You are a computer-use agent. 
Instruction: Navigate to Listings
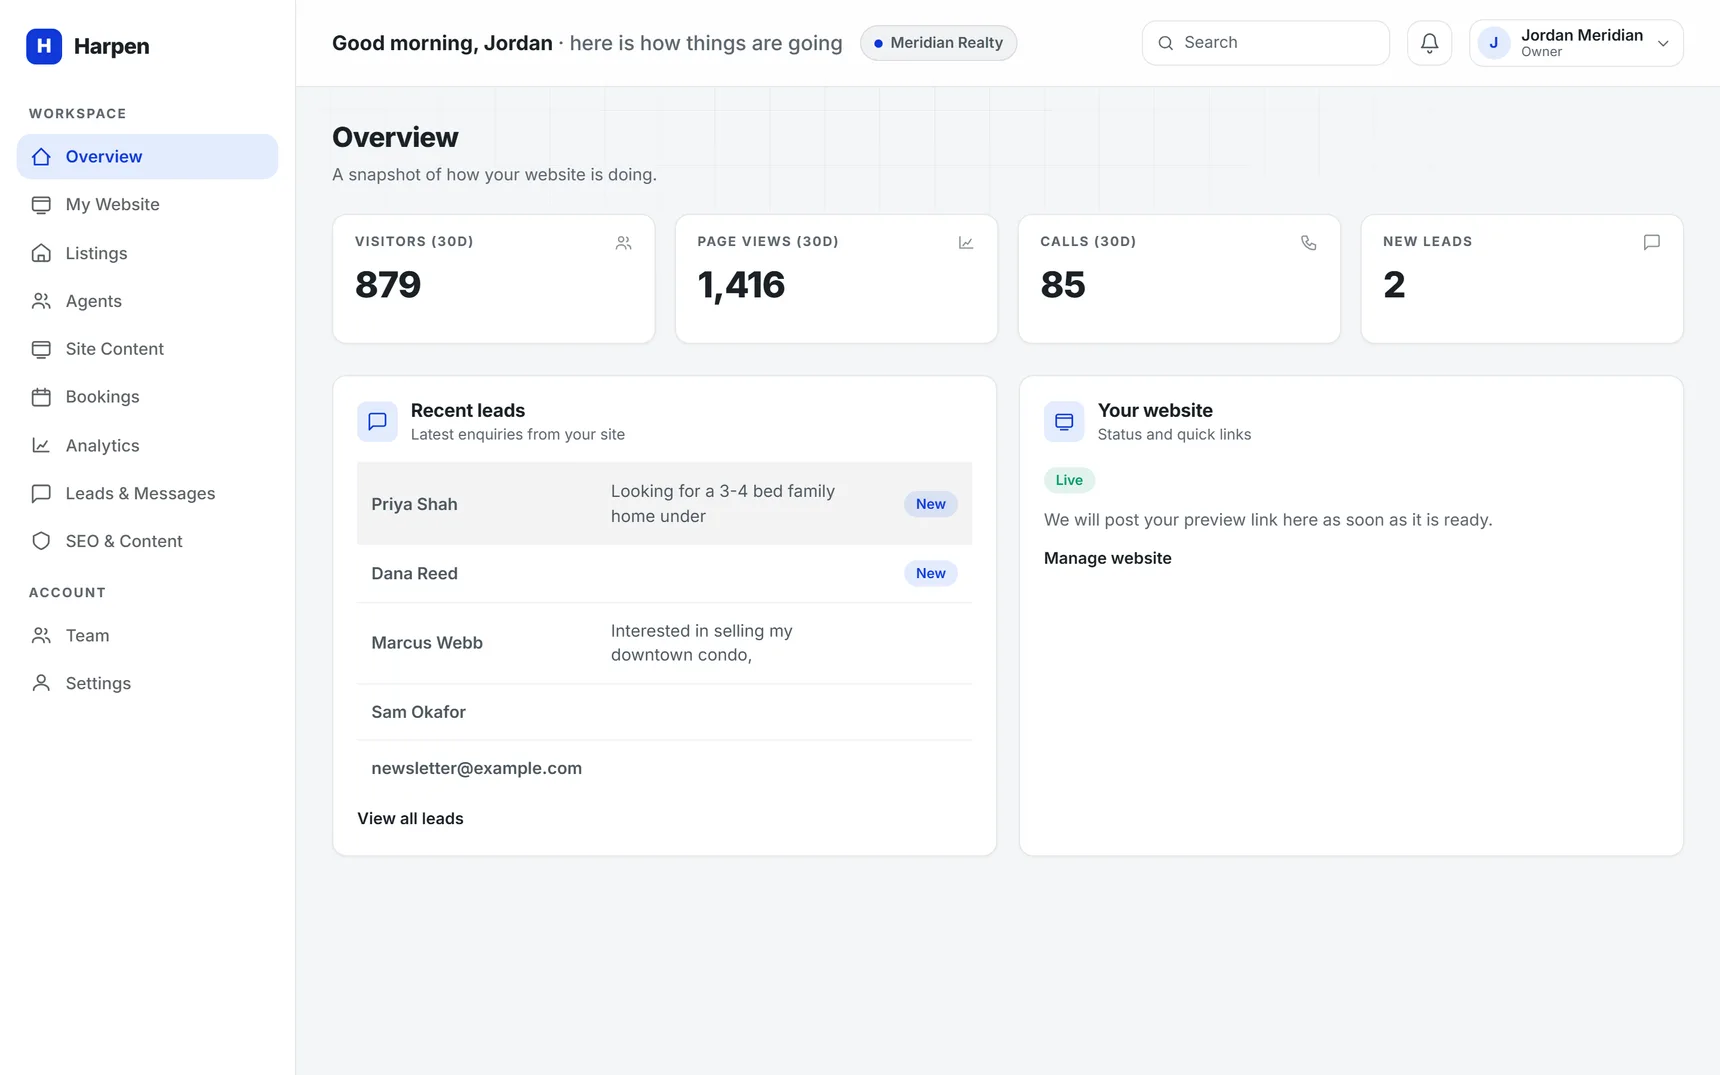147,253
